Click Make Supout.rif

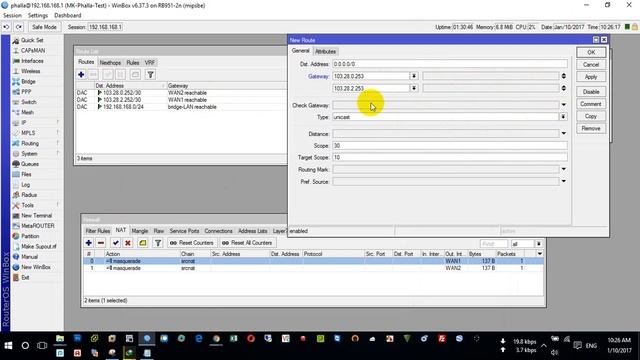38,246
